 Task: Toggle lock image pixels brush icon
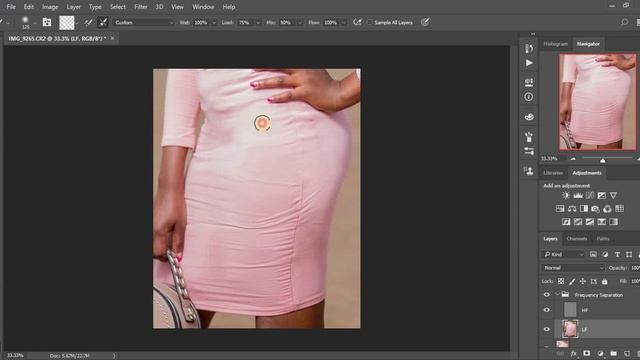(572, 281)
